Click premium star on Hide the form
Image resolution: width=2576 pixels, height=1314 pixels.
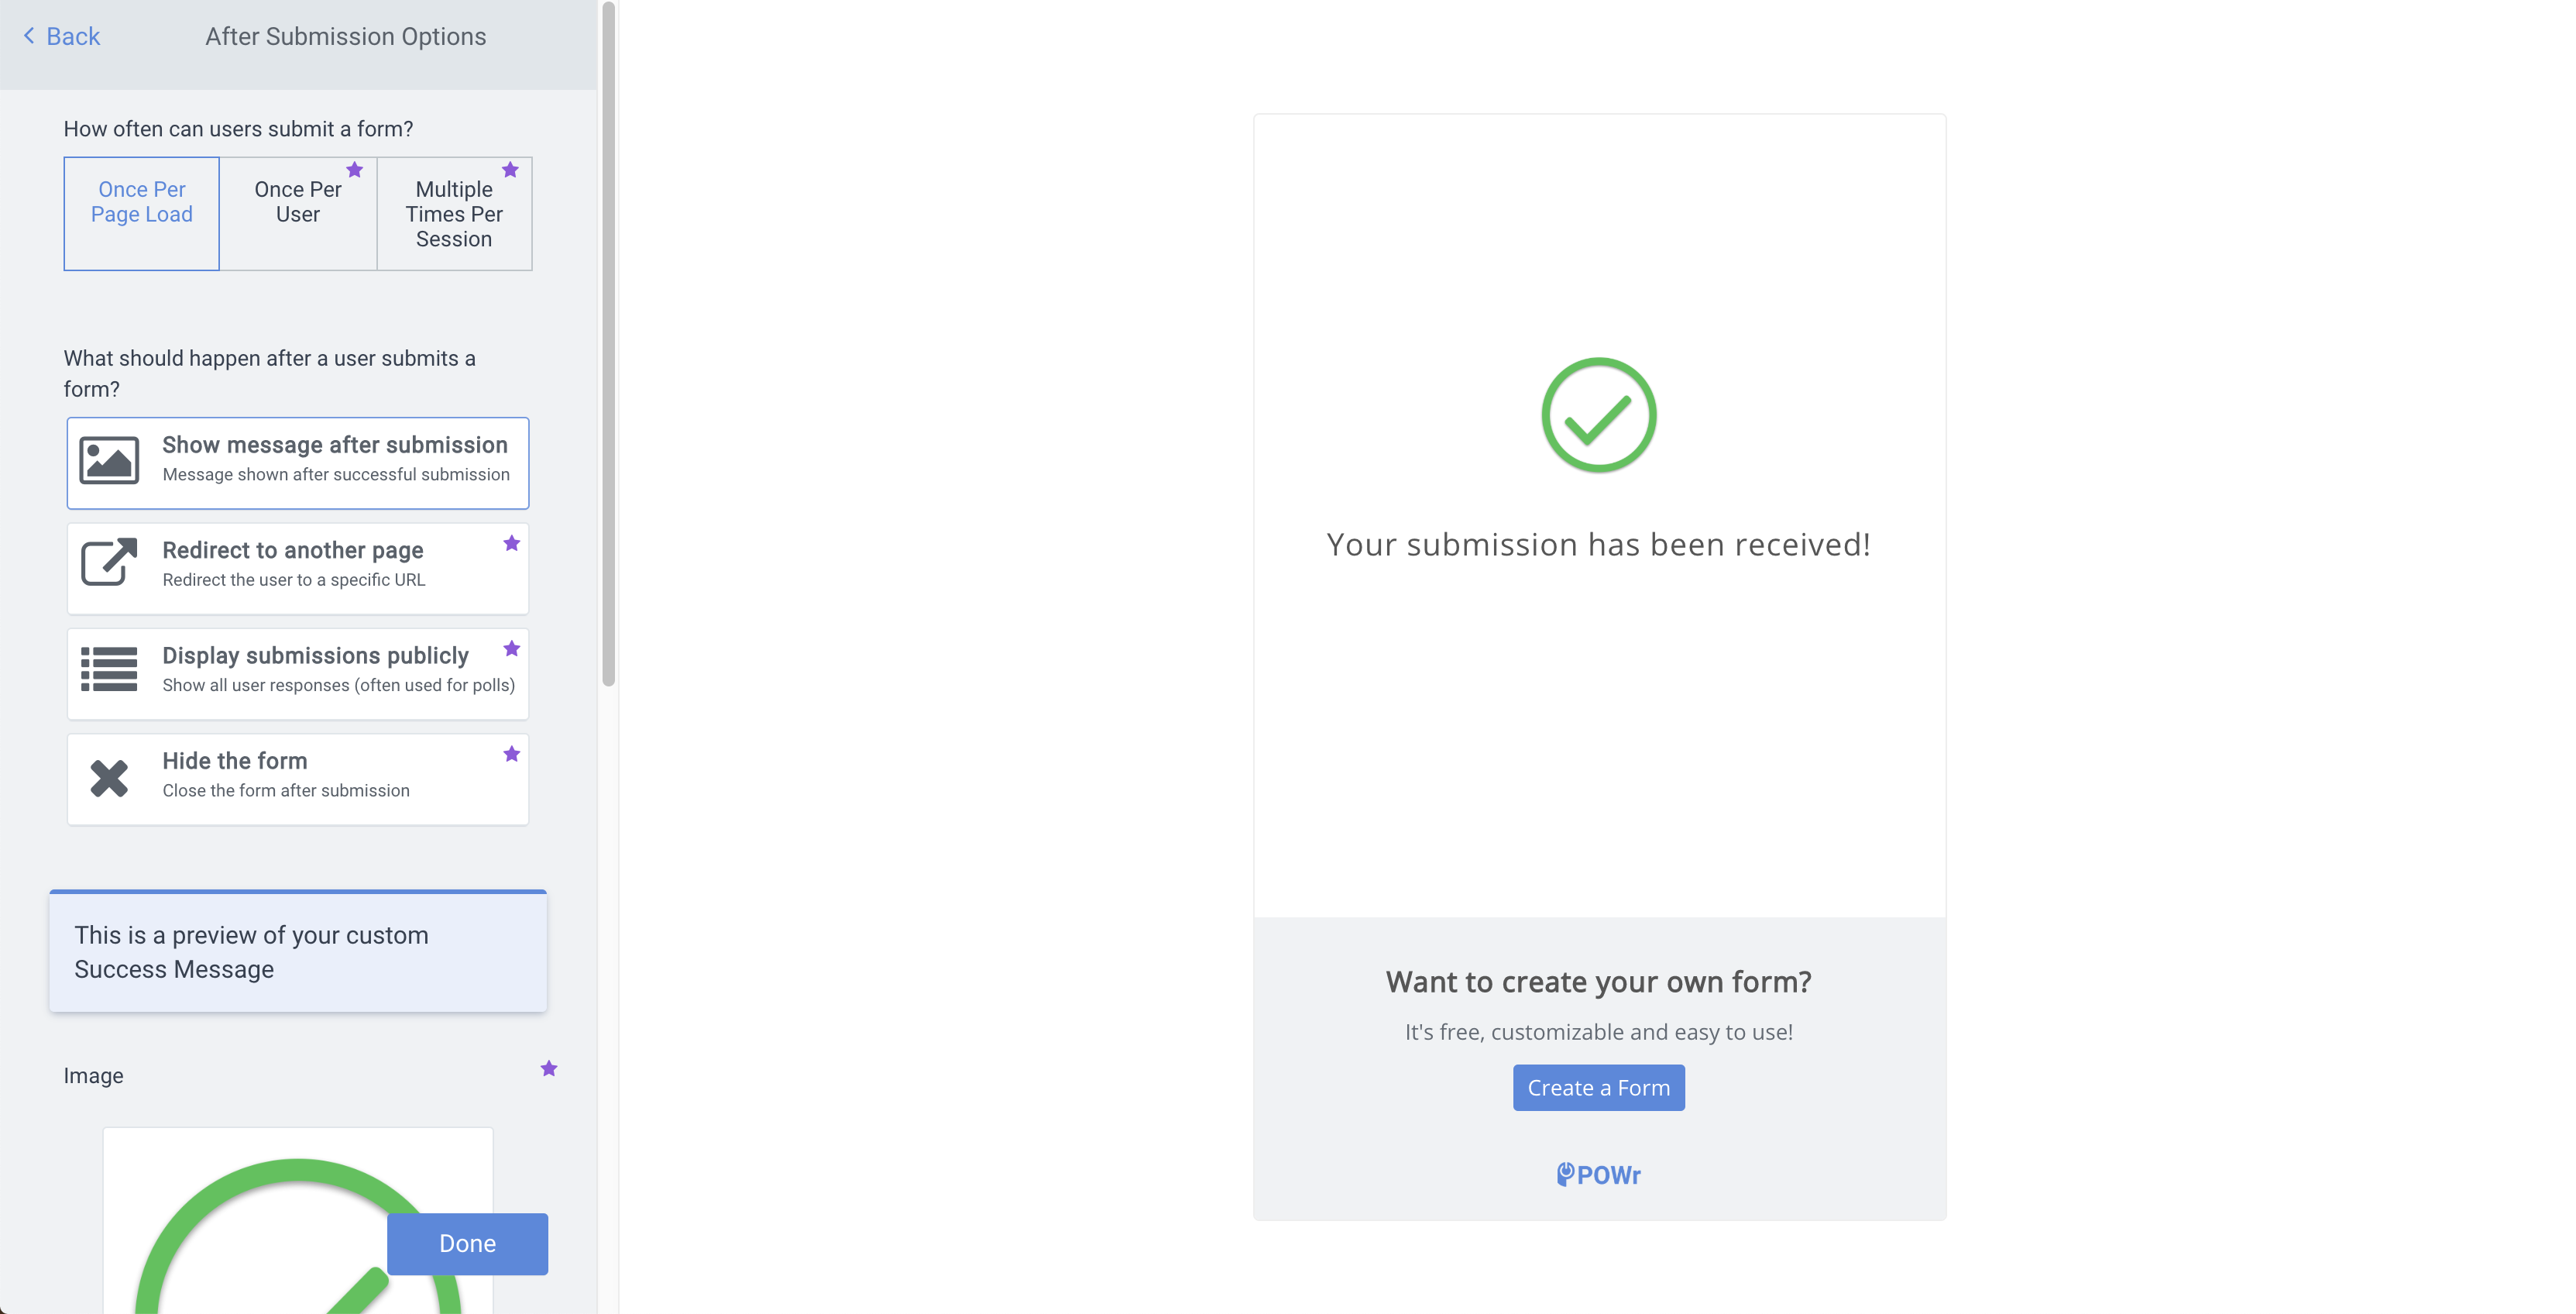click(x=512, y=754)
